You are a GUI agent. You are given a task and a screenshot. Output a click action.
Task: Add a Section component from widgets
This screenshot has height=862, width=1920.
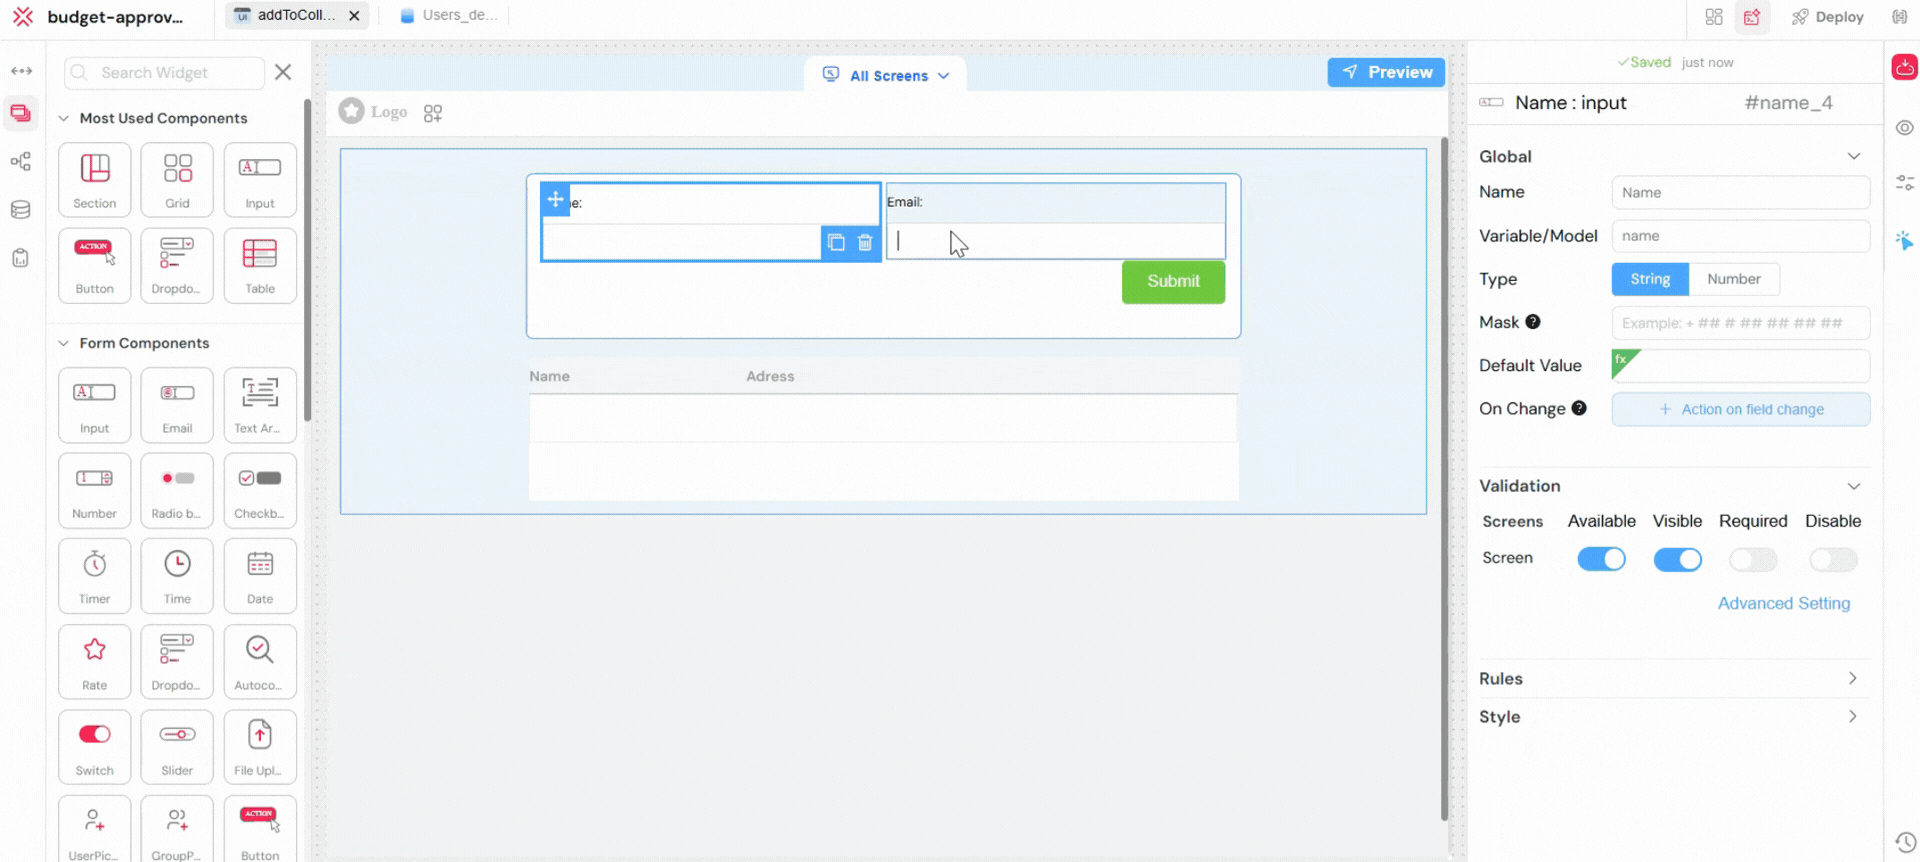coord(95,179)
